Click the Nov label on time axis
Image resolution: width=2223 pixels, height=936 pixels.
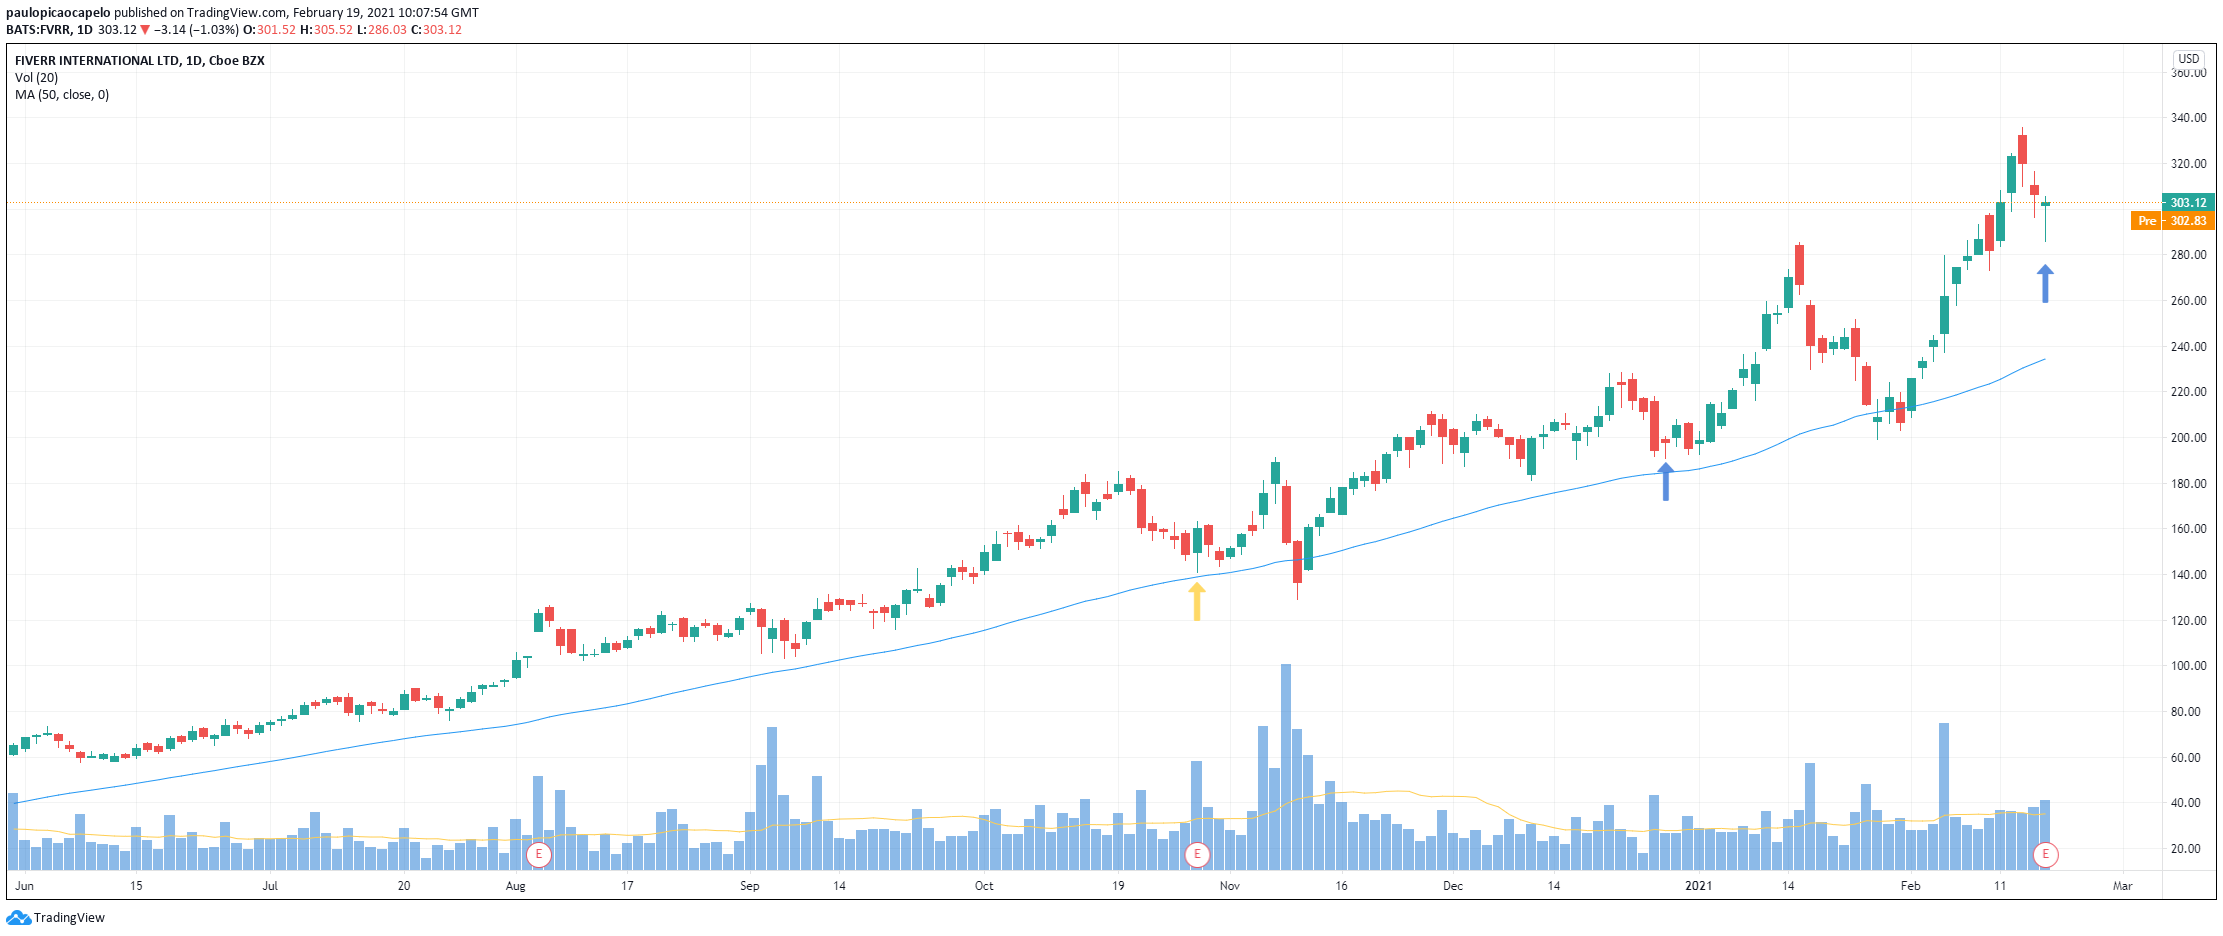pos(1230,886)
